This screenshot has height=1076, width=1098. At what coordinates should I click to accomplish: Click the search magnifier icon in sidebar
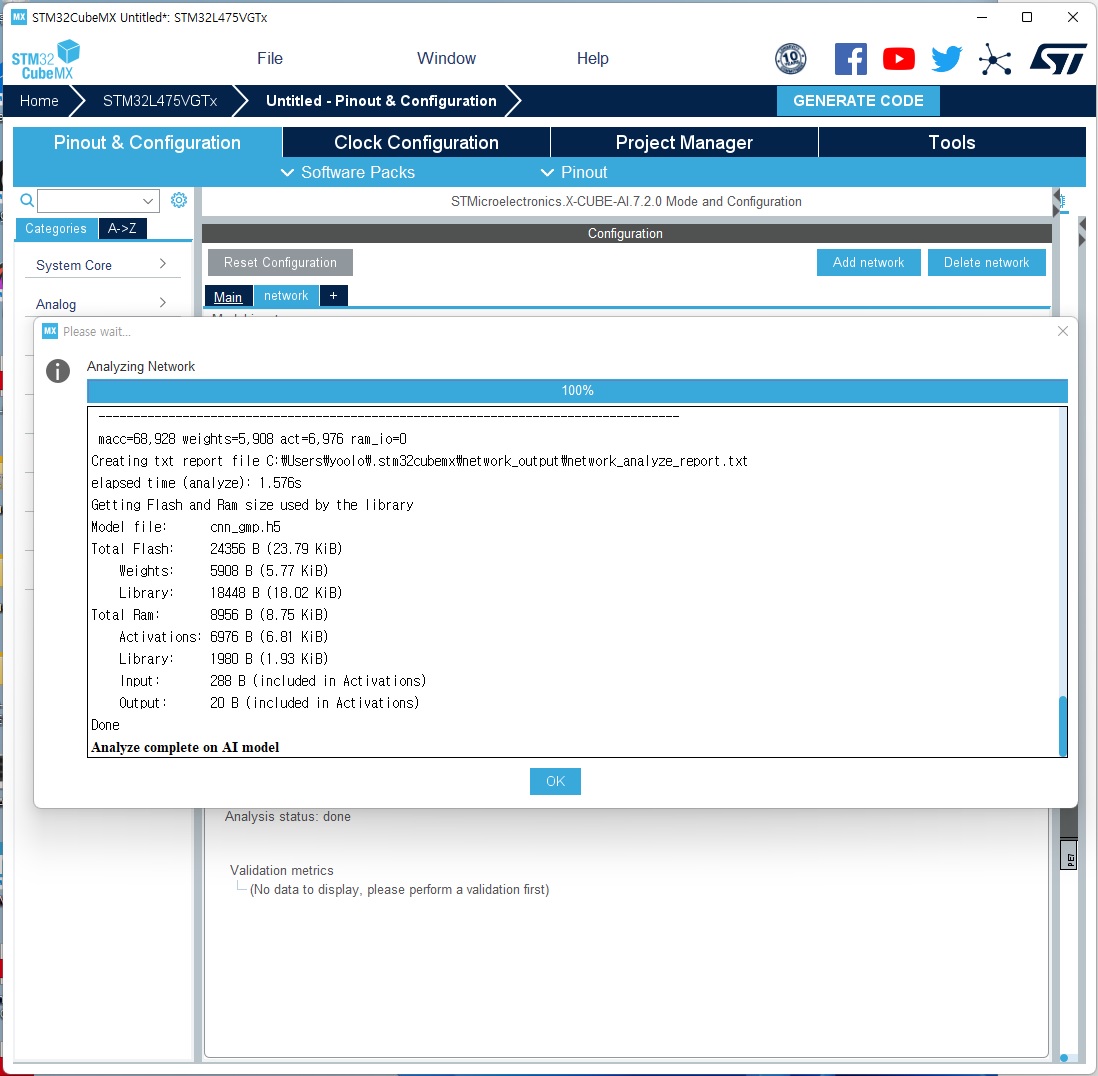point(27,201)
